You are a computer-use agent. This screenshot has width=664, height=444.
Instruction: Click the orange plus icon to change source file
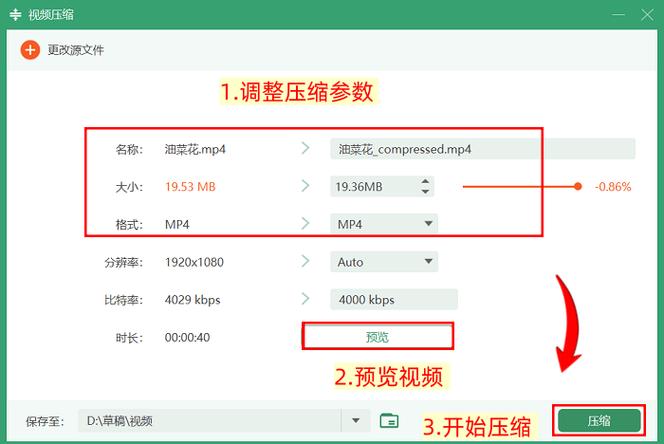[x=30, y=50]
